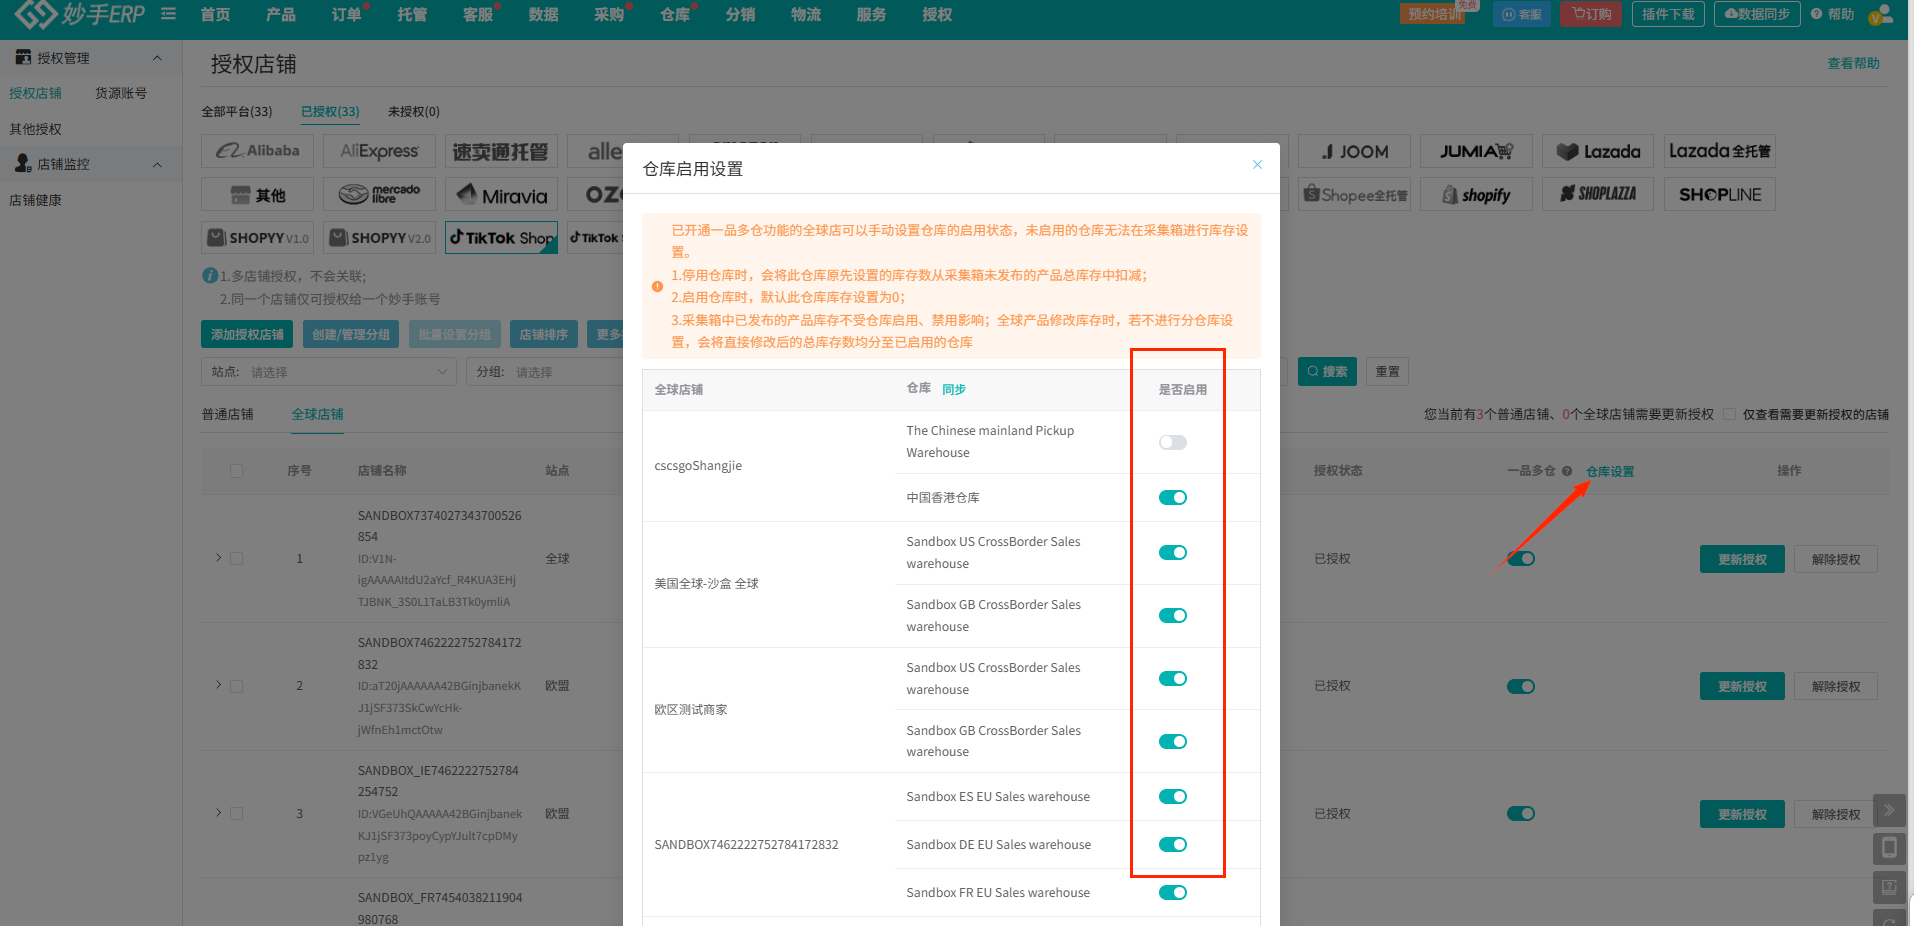Select the Lazada platform logo
This screenshot has width=1914, height=926.
pyautogui.click(x=1598, y=151)
